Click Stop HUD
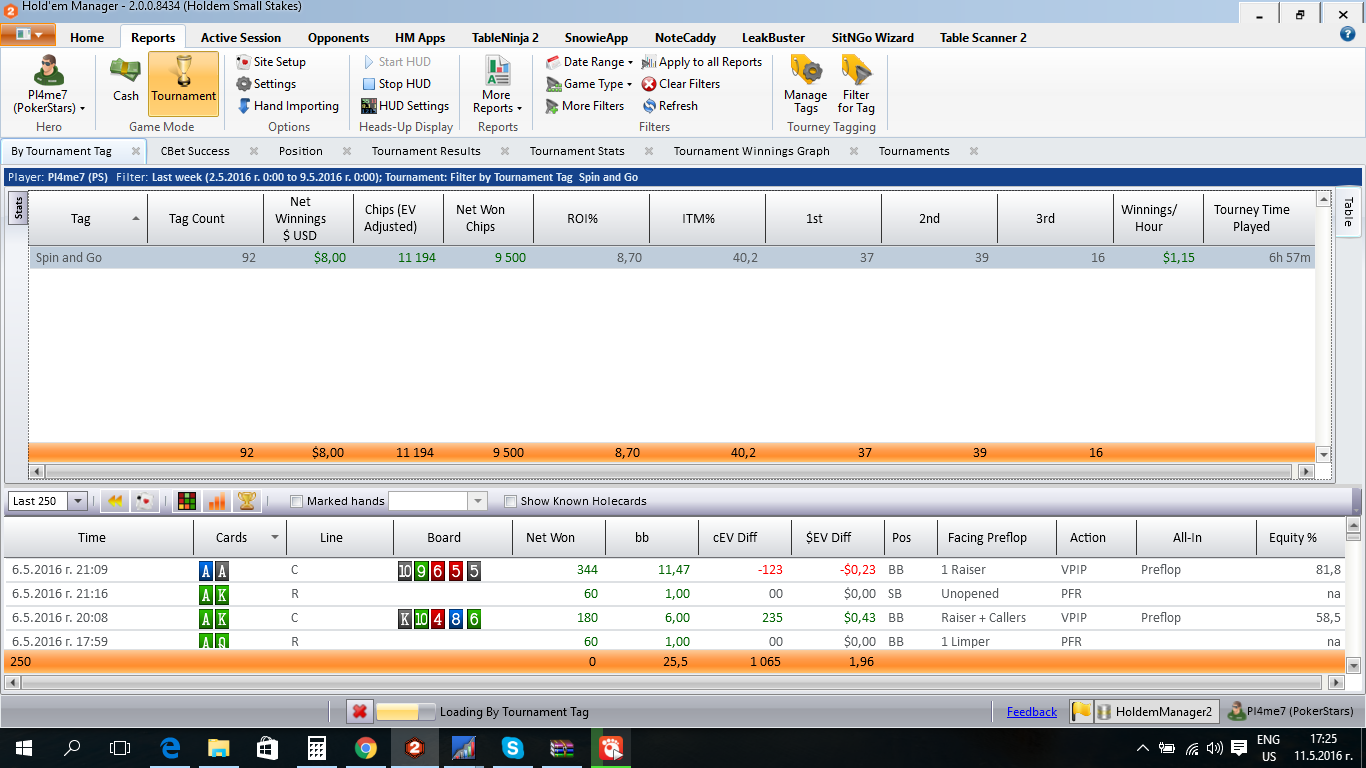This screenshot has width=1366, height=768. pos(396,84)
